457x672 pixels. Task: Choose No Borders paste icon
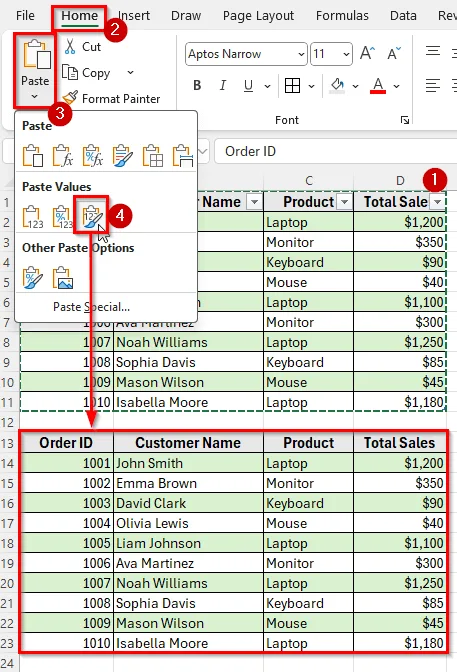[x=153, y=155]
